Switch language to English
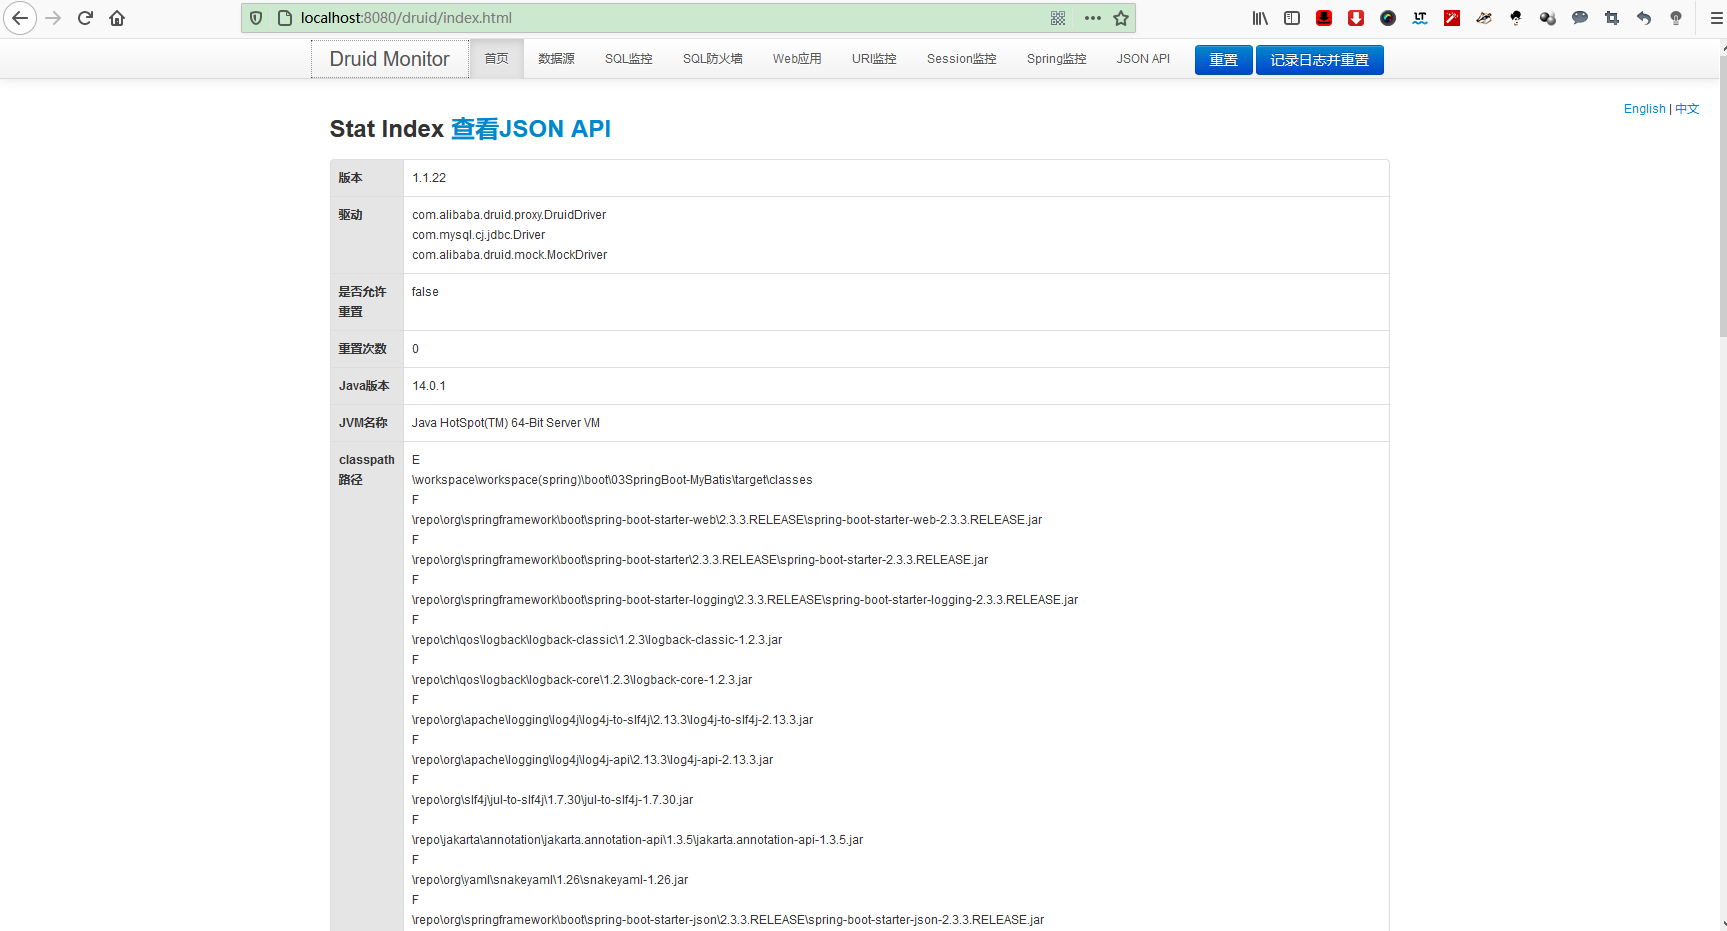Viewport: 1727px width, 931px height. click(x=1644, y=109)
